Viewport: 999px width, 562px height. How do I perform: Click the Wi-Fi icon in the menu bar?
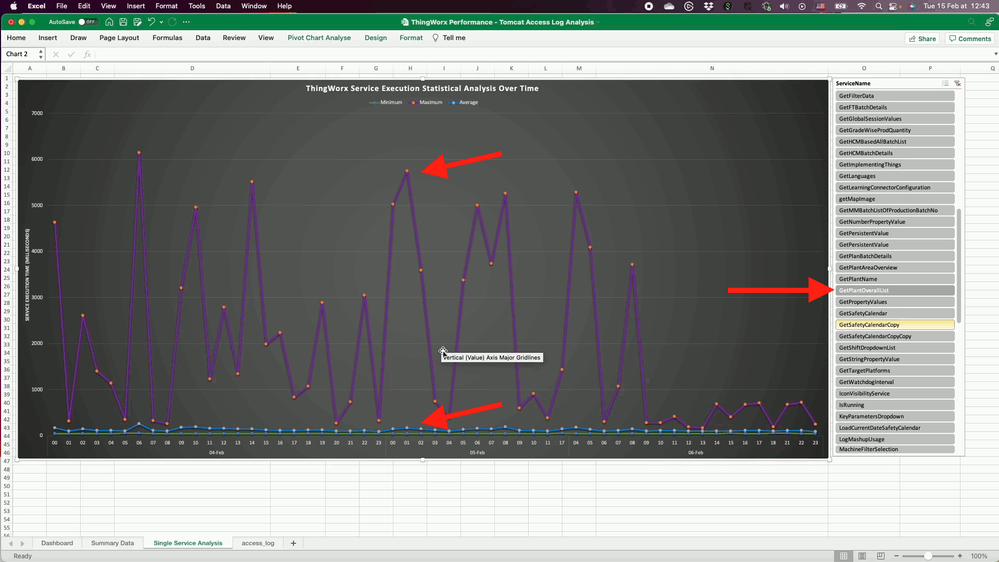point(861,6)
